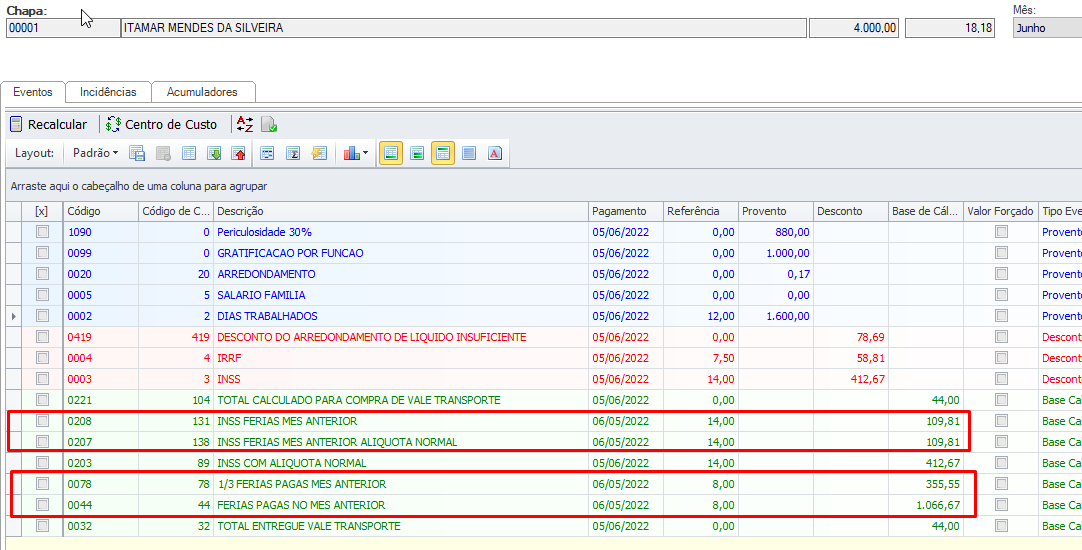Click the red letter A font icon

[495, 153]
